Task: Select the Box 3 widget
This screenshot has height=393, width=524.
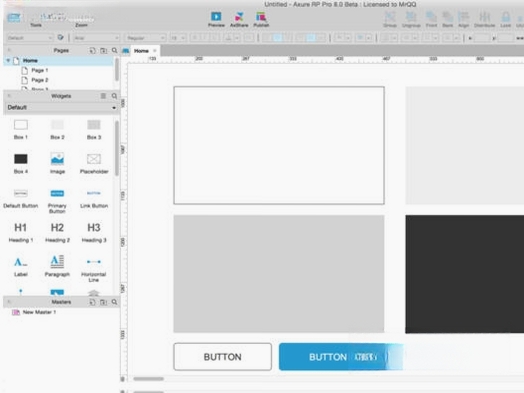Action: (x=94, y=129)
